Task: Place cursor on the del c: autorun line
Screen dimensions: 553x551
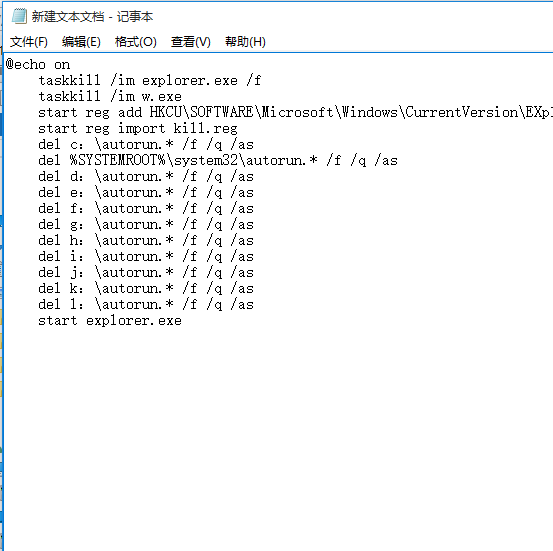Action: 146,145
